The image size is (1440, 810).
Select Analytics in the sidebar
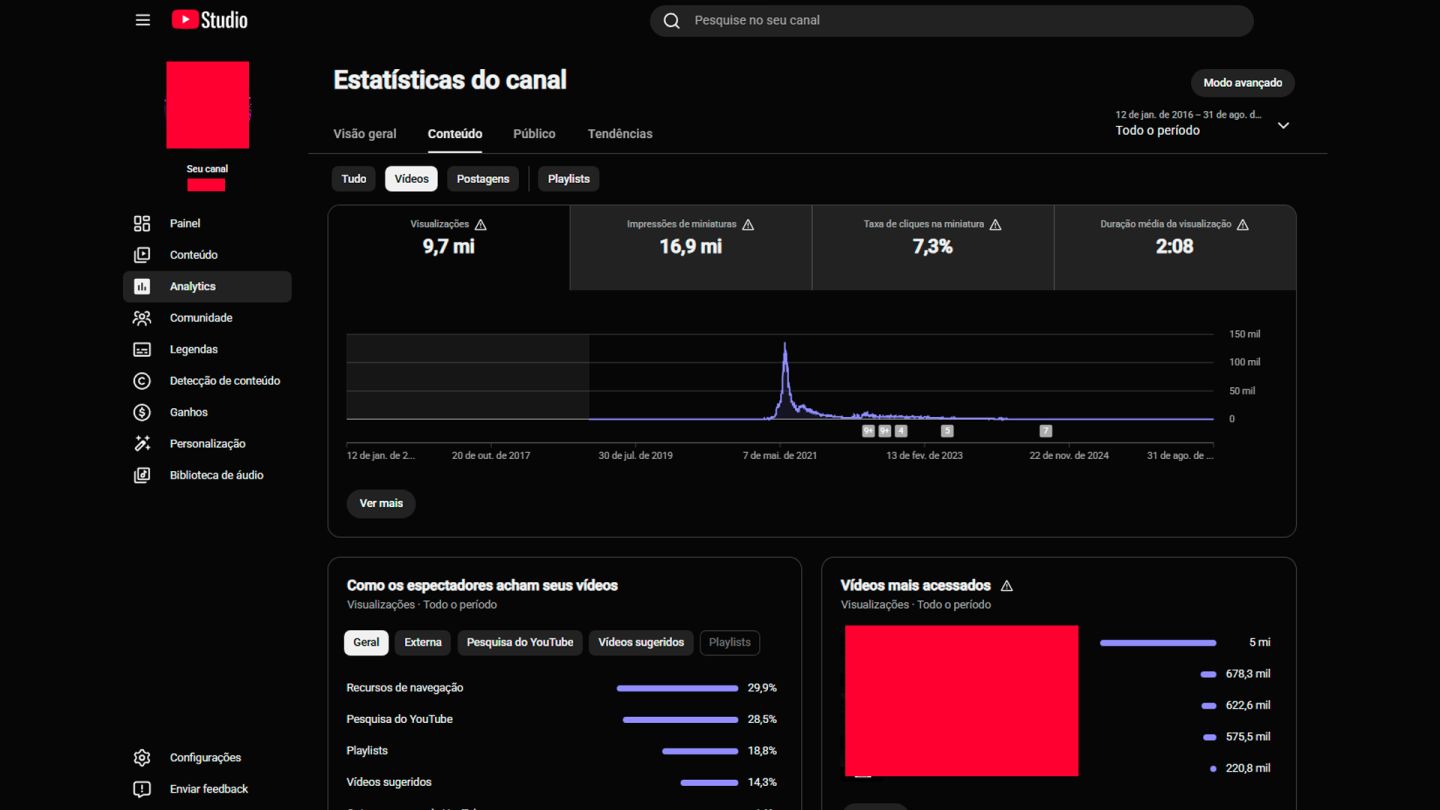207,286
